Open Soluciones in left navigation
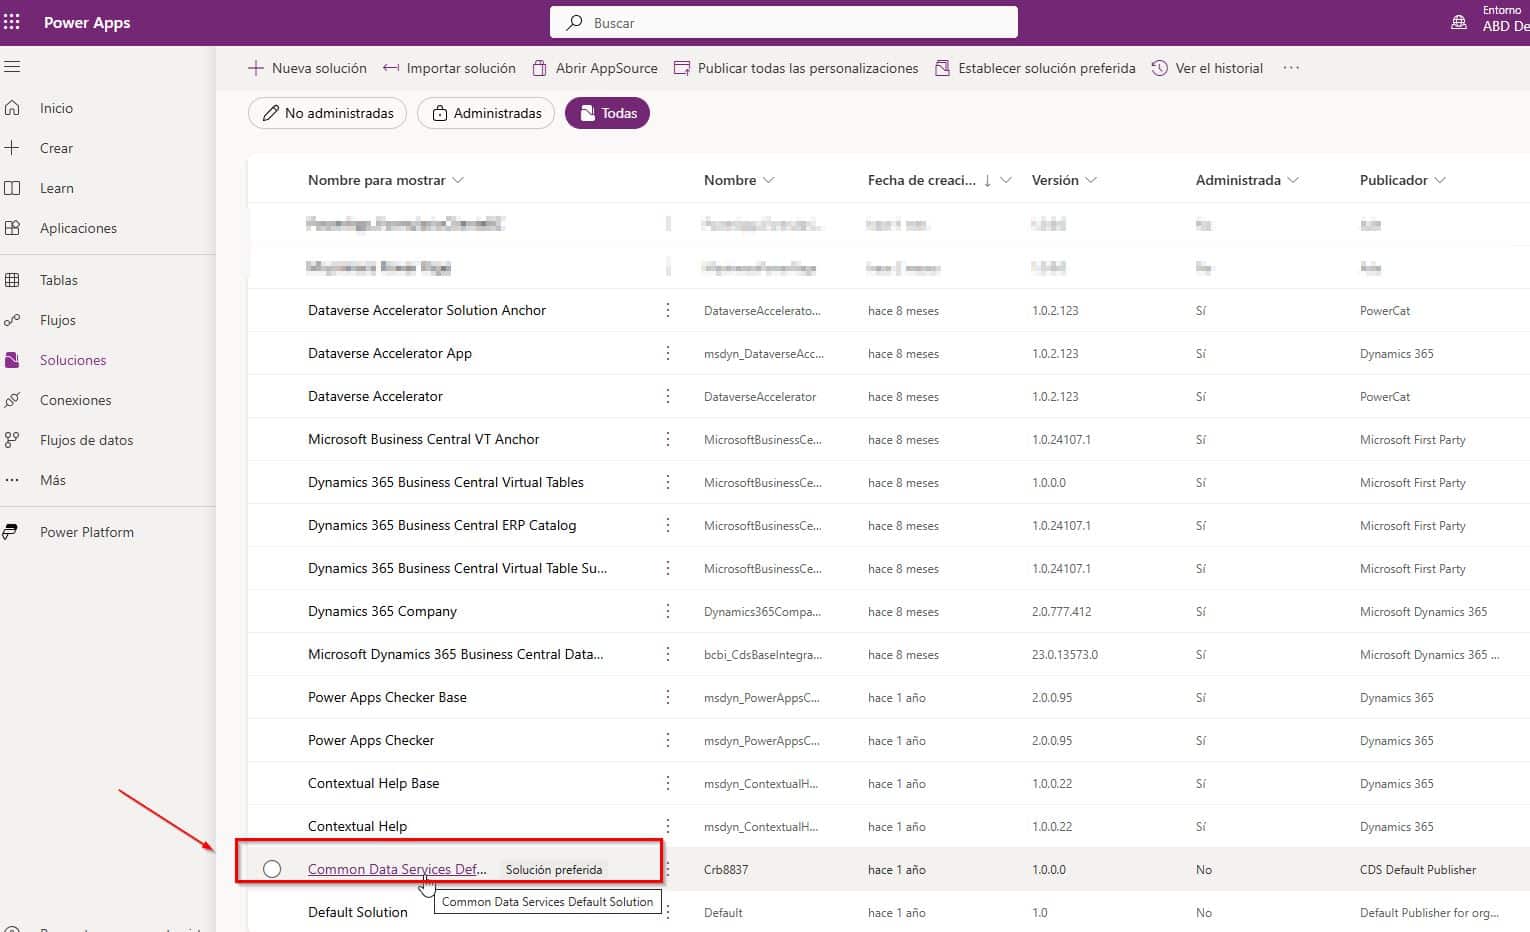The image size is (1530, 932). (73, 360)
